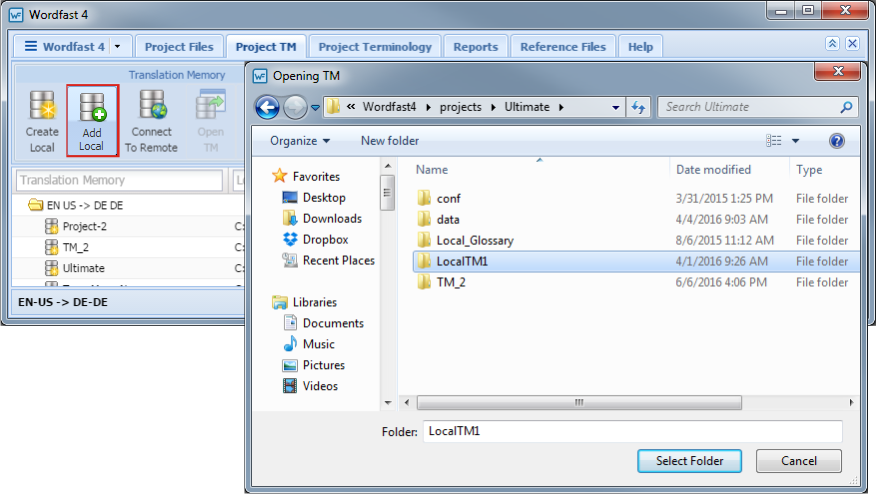This screenshot has width=876, height=494.
Task: Open the blue Help question-mark icon
Action: pos(836,141)
